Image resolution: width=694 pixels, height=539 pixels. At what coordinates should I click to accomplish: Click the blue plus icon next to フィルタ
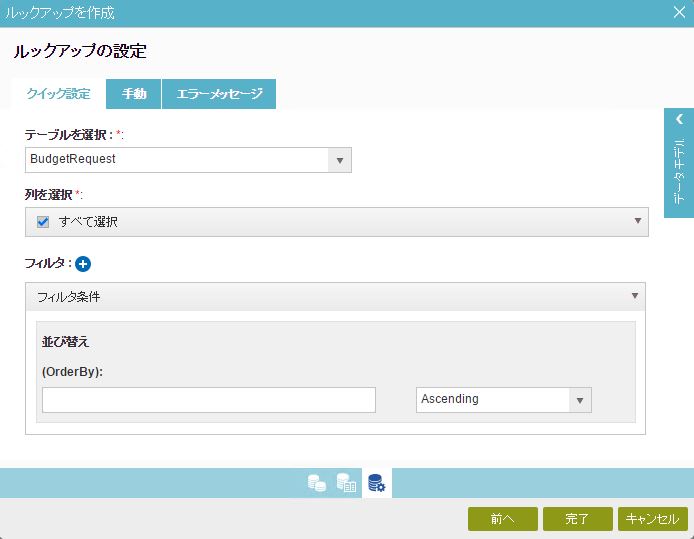pos(83,264)
